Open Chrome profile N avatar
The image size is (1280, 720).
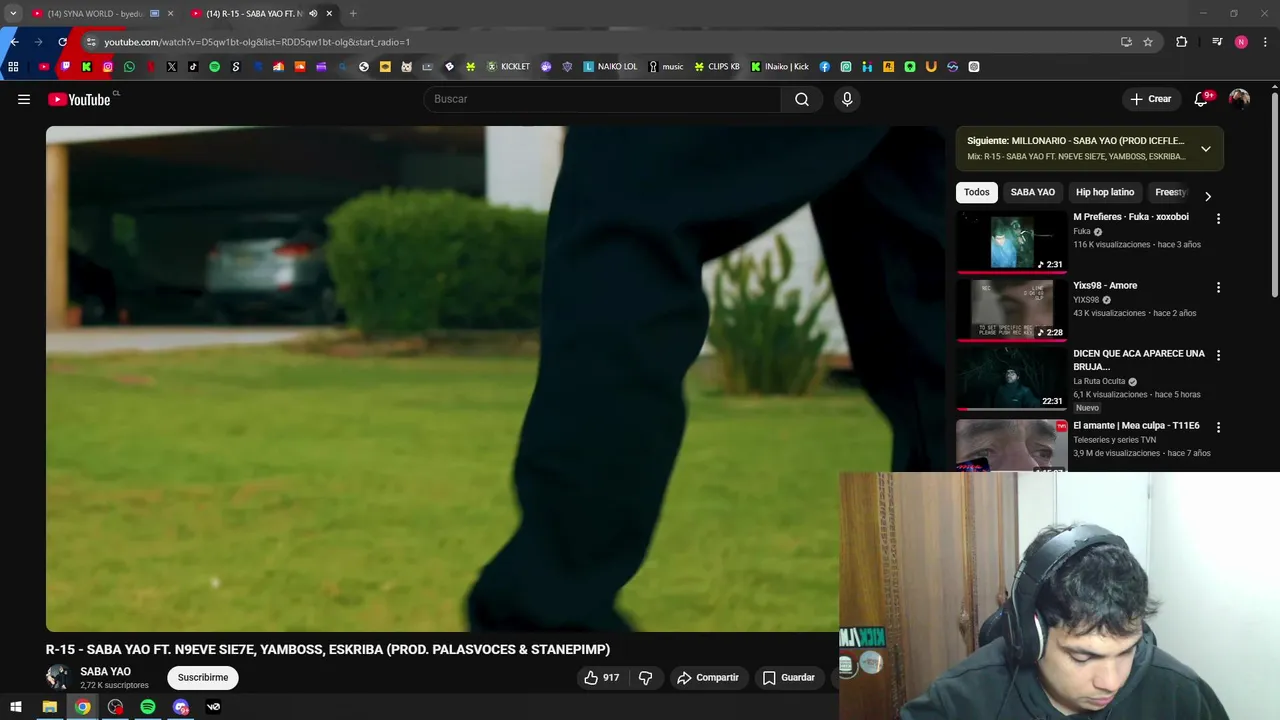point(1241,42)
